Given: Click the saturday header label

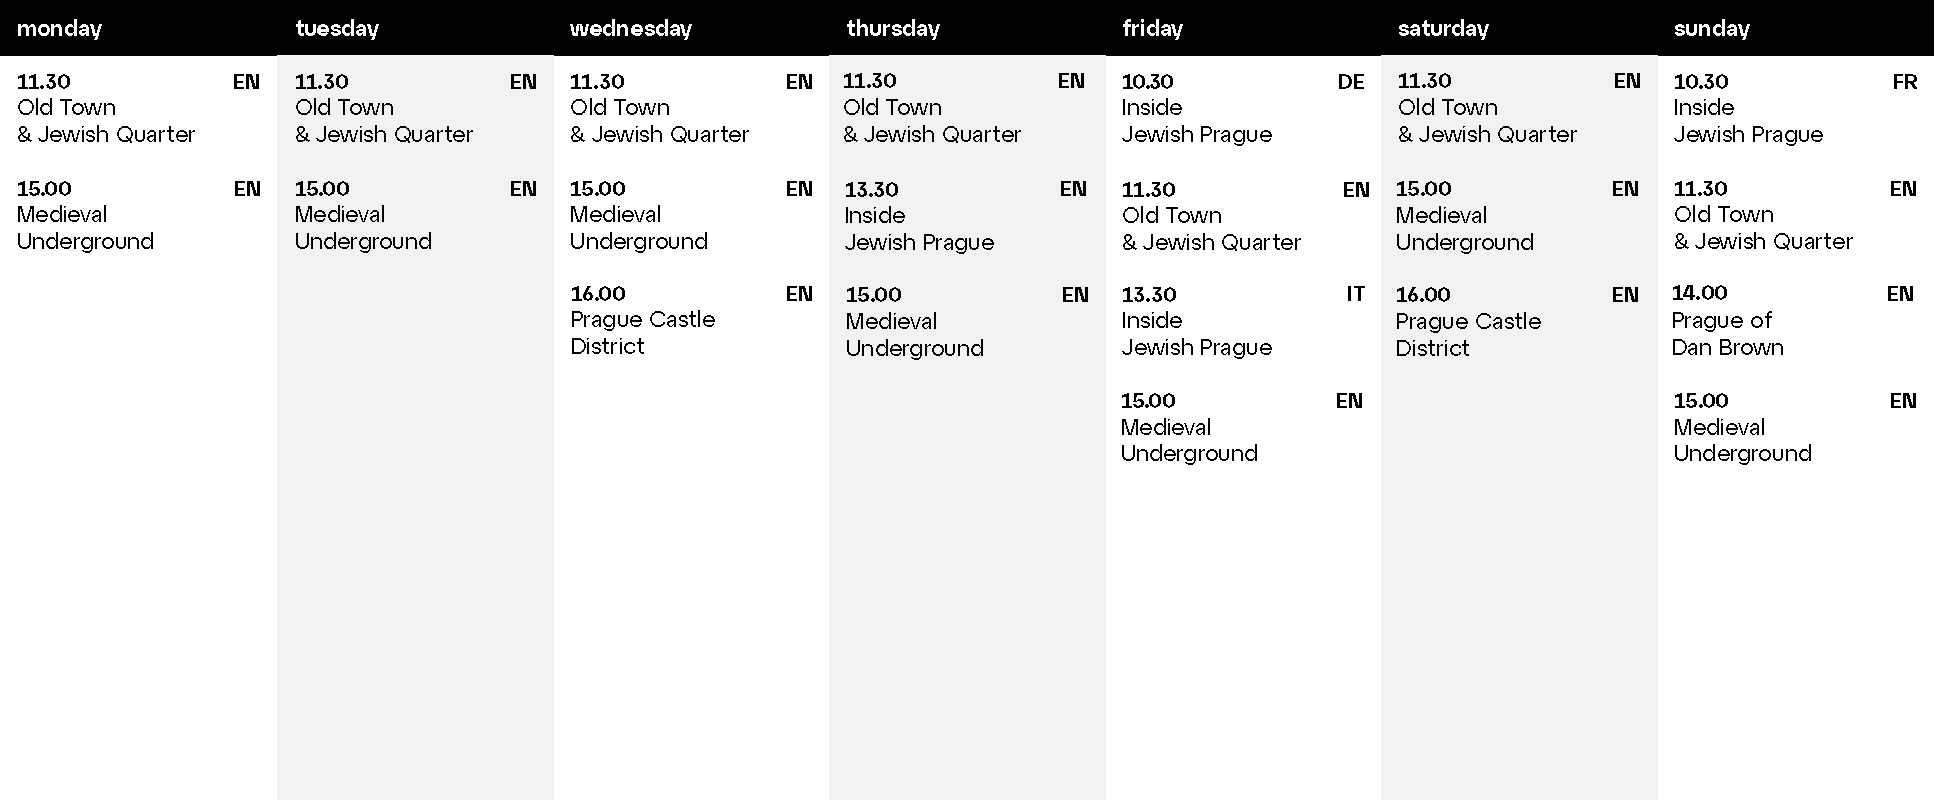Looking at the screenshot, I should (x=1443, y=28).
